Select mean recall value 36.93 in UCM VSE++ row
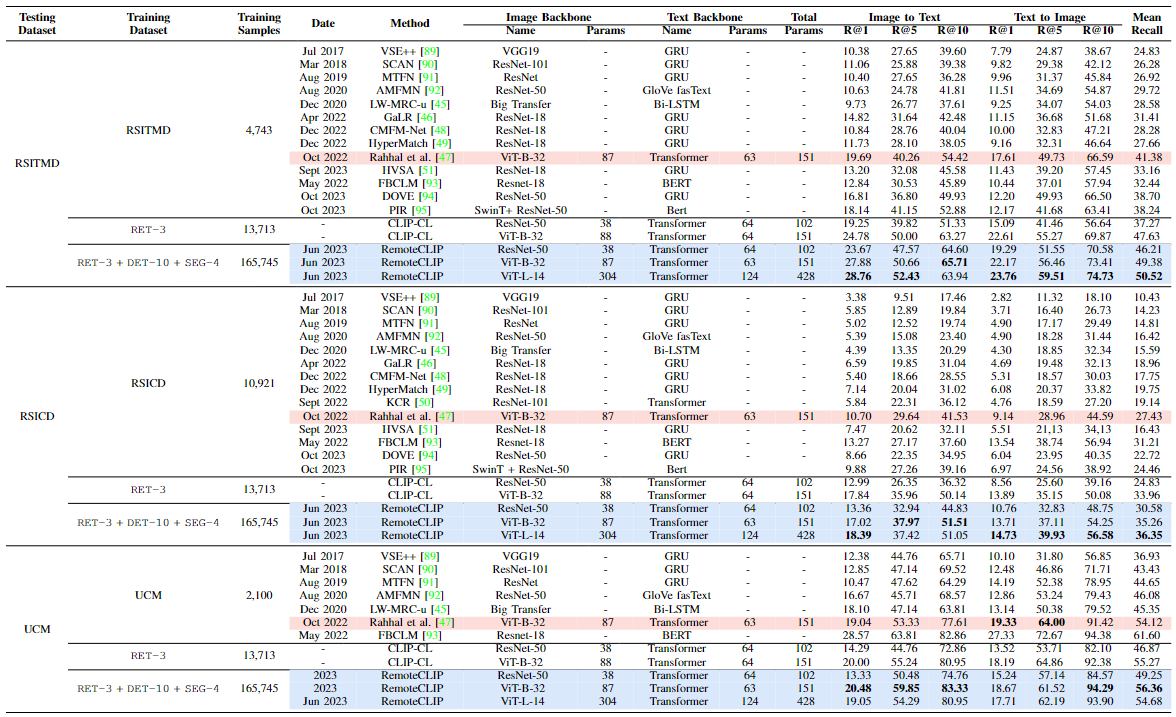This screenshot has height=717, width=1176. pos(1147,556)
